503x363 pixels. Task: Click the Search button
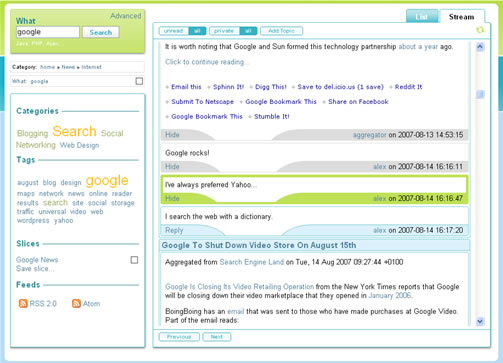(101, 32)
